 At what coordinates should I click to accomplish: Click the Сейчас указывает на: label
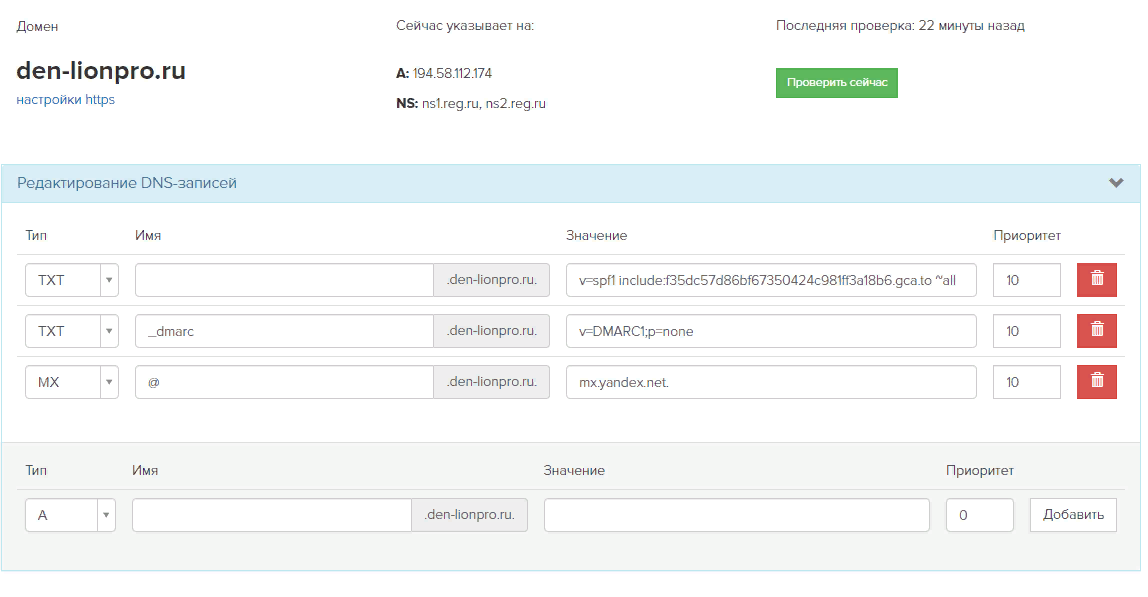(x=465, y=26)
